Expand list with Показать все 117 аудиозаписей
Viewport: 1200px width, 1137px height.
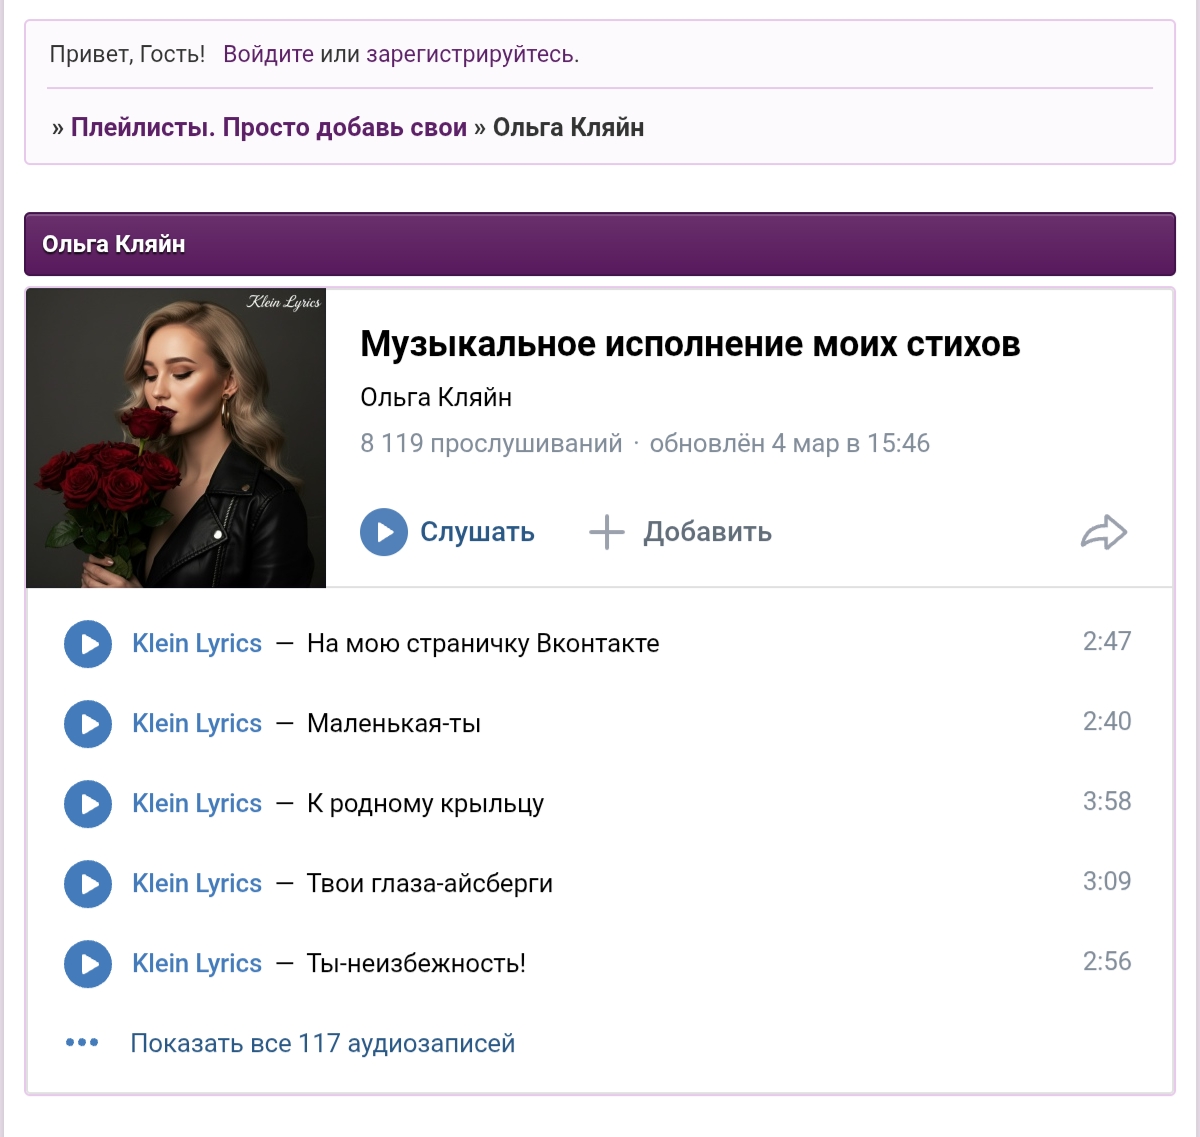tap(322, 1043)
